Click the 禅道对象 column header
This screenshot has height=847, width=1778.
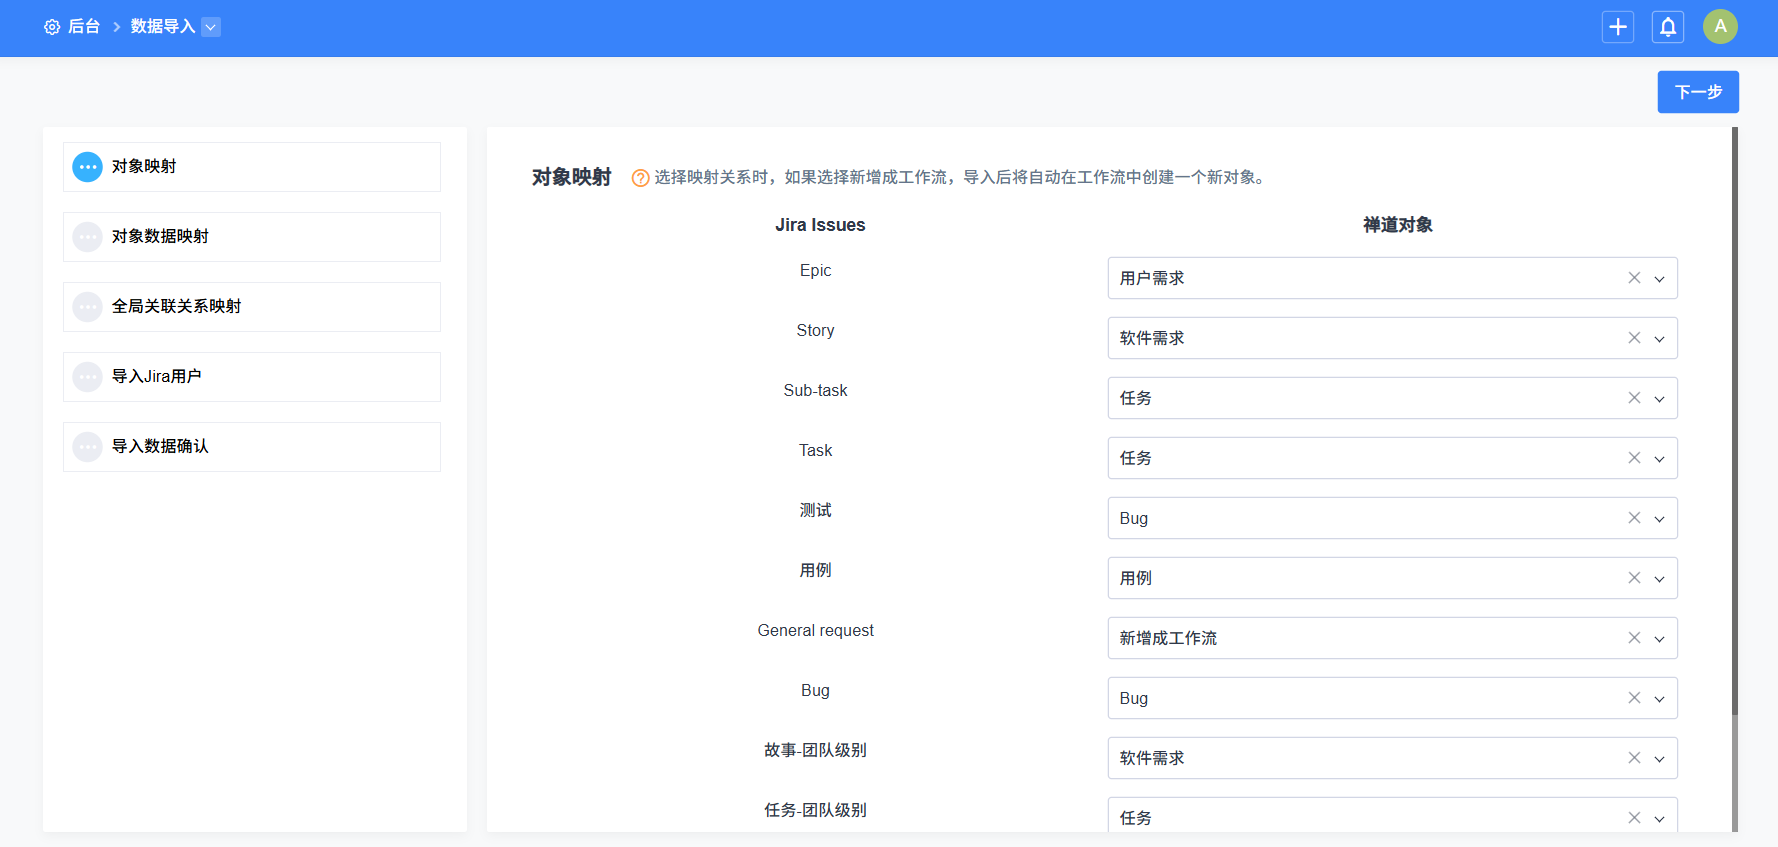pos(1398,225)
